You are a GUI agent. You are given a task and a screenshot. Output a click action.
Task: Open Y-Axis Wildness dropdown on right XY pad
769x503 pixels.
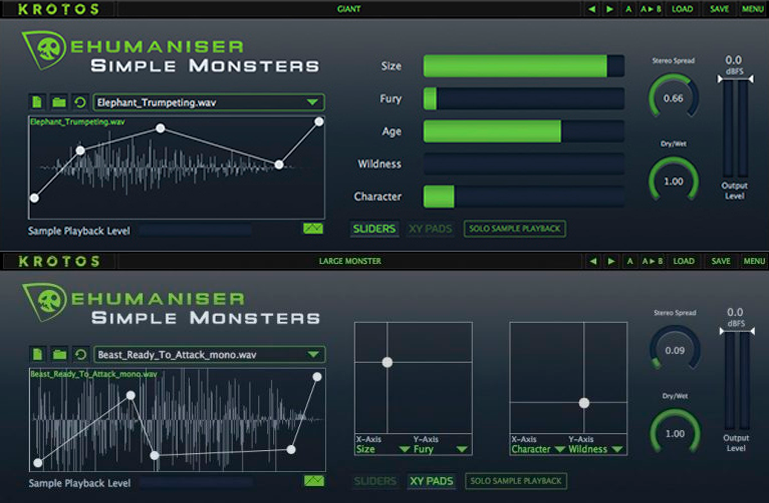click(x=596, y=449)
